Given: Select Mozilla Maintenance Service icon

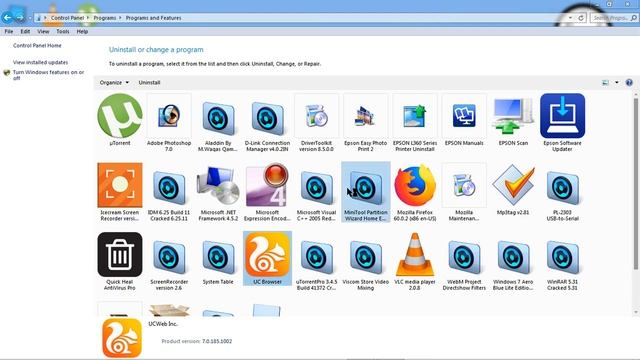Looking at the screenshot, I should 464,185.
